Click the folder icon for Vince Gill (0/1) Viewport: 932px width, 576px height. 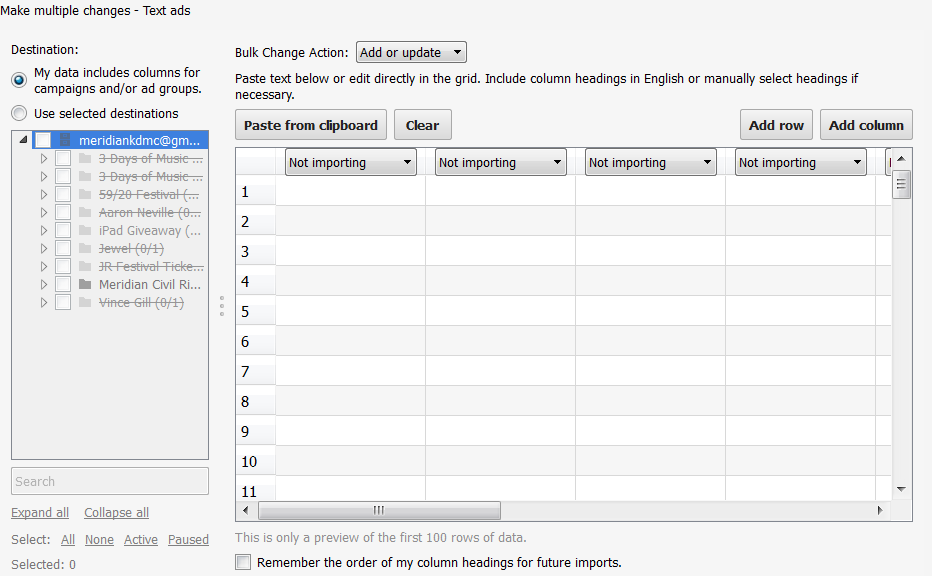86,302
